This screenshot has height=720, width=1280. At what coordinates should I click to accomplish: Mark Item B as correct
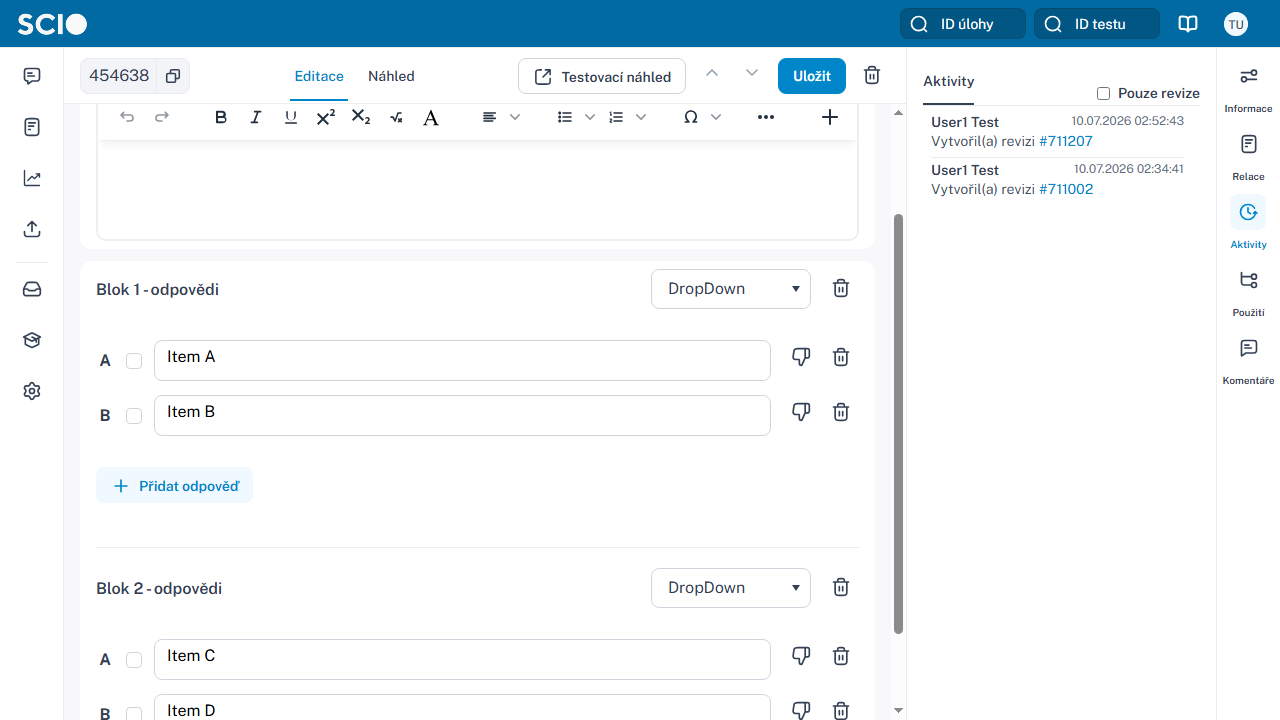click(x=134, y=416)
